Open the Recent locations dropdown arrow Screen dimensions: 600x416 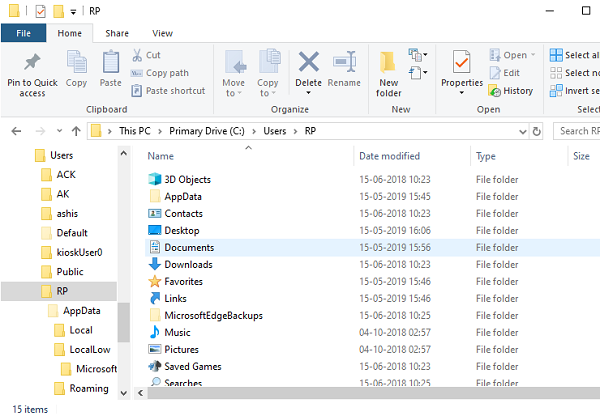[59, 131]
